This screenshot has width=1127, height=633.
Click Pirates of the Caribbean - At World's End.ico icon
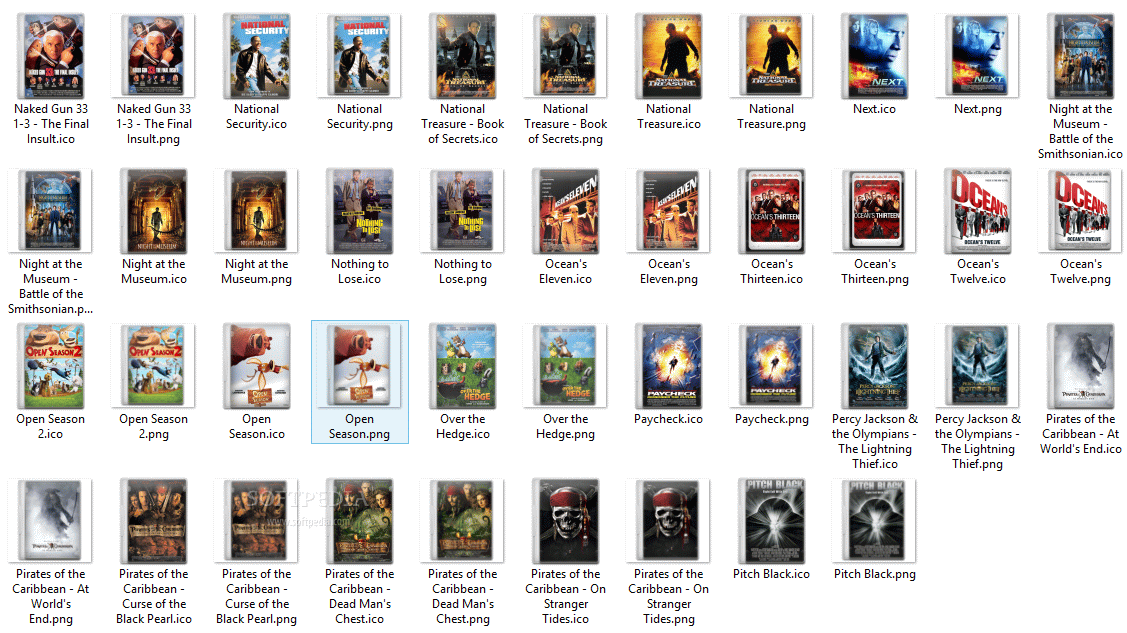point(1080,366)
